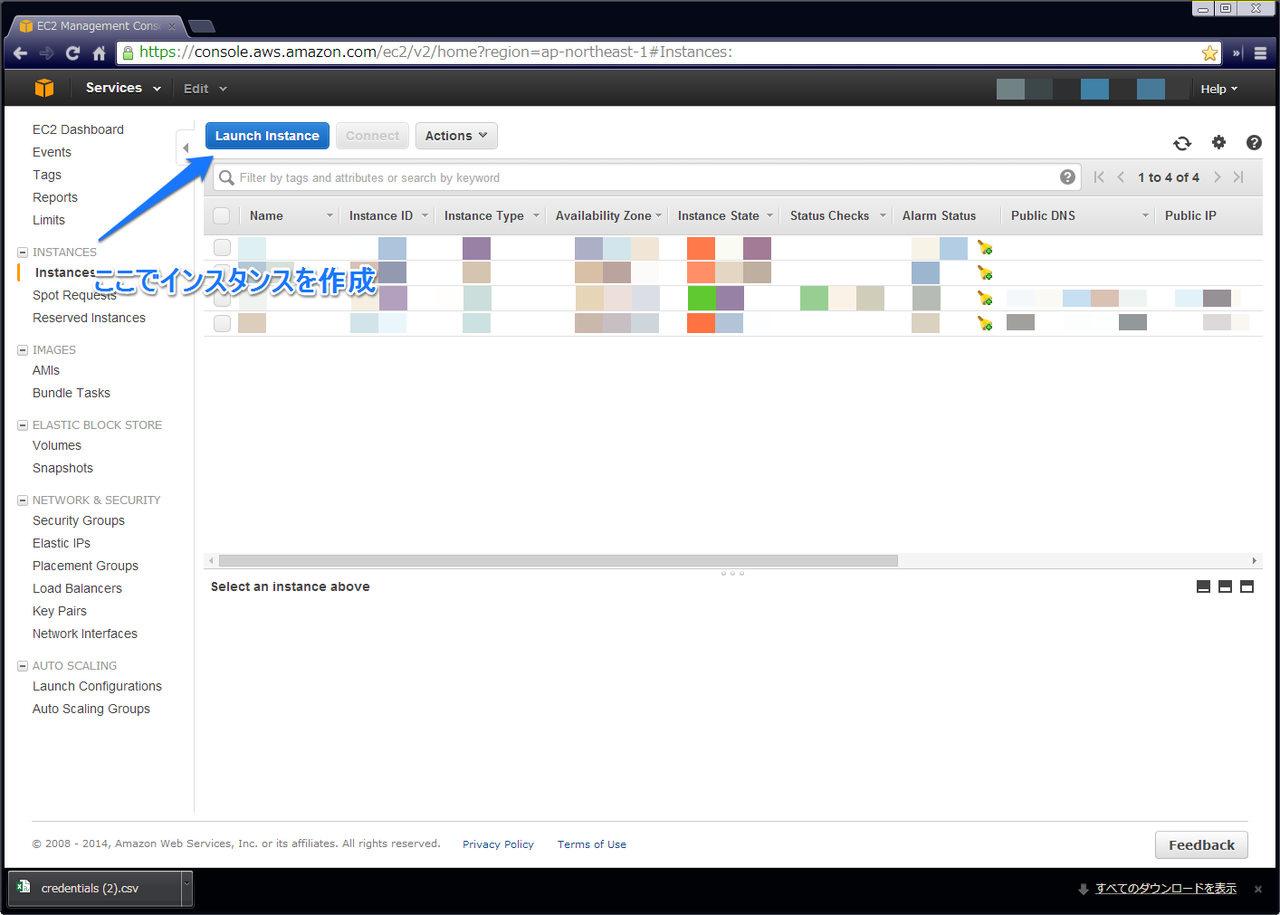The width and height of the screenshot is (1280, 915).
Task: Open the Services dropdown menu
Action: (123, 88)
